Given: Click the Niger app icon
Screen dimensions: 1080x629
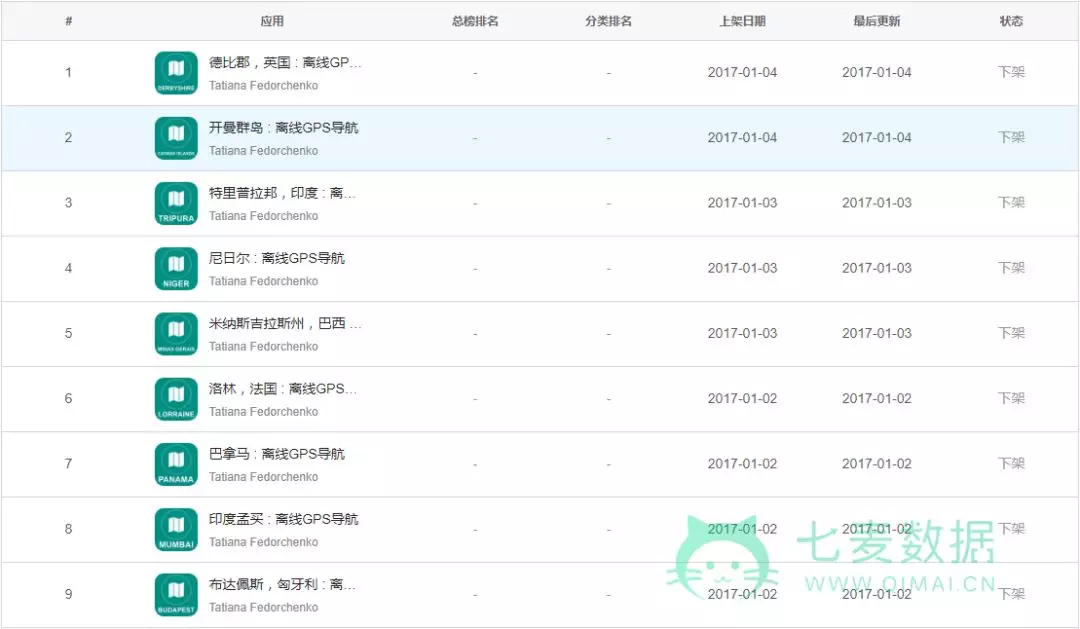Looking at the screenshot, I should point(176,268).
